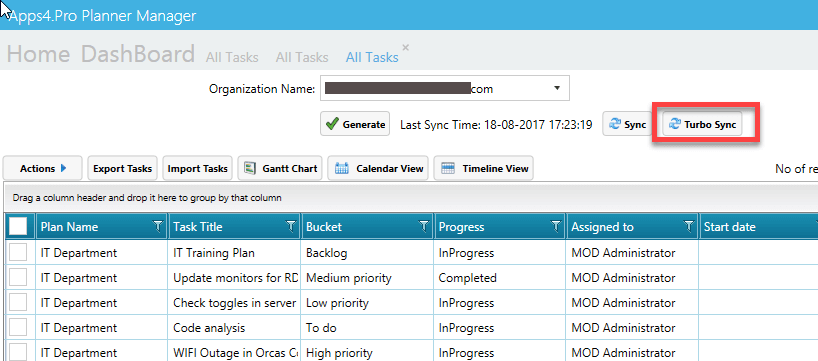The height and width of the screenshot is (361, 818).
Task: Toggle the select-all header checkbox
Action: coord(18,226)
